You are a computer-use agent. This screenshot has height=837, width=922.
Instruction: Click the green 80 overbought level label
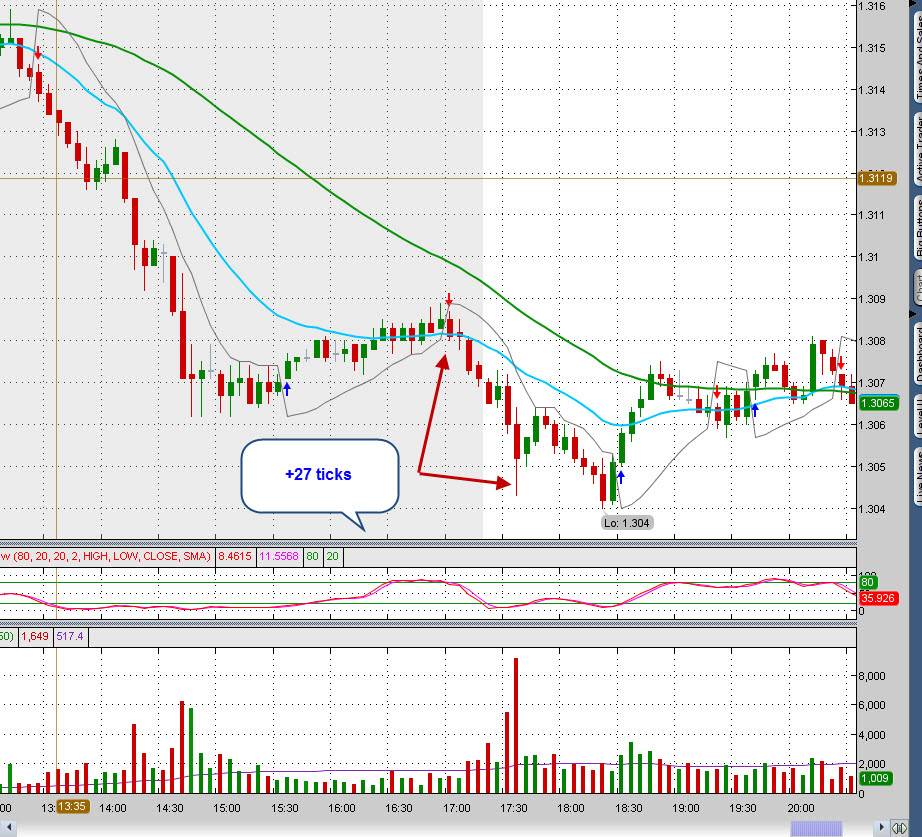(867, 582)
